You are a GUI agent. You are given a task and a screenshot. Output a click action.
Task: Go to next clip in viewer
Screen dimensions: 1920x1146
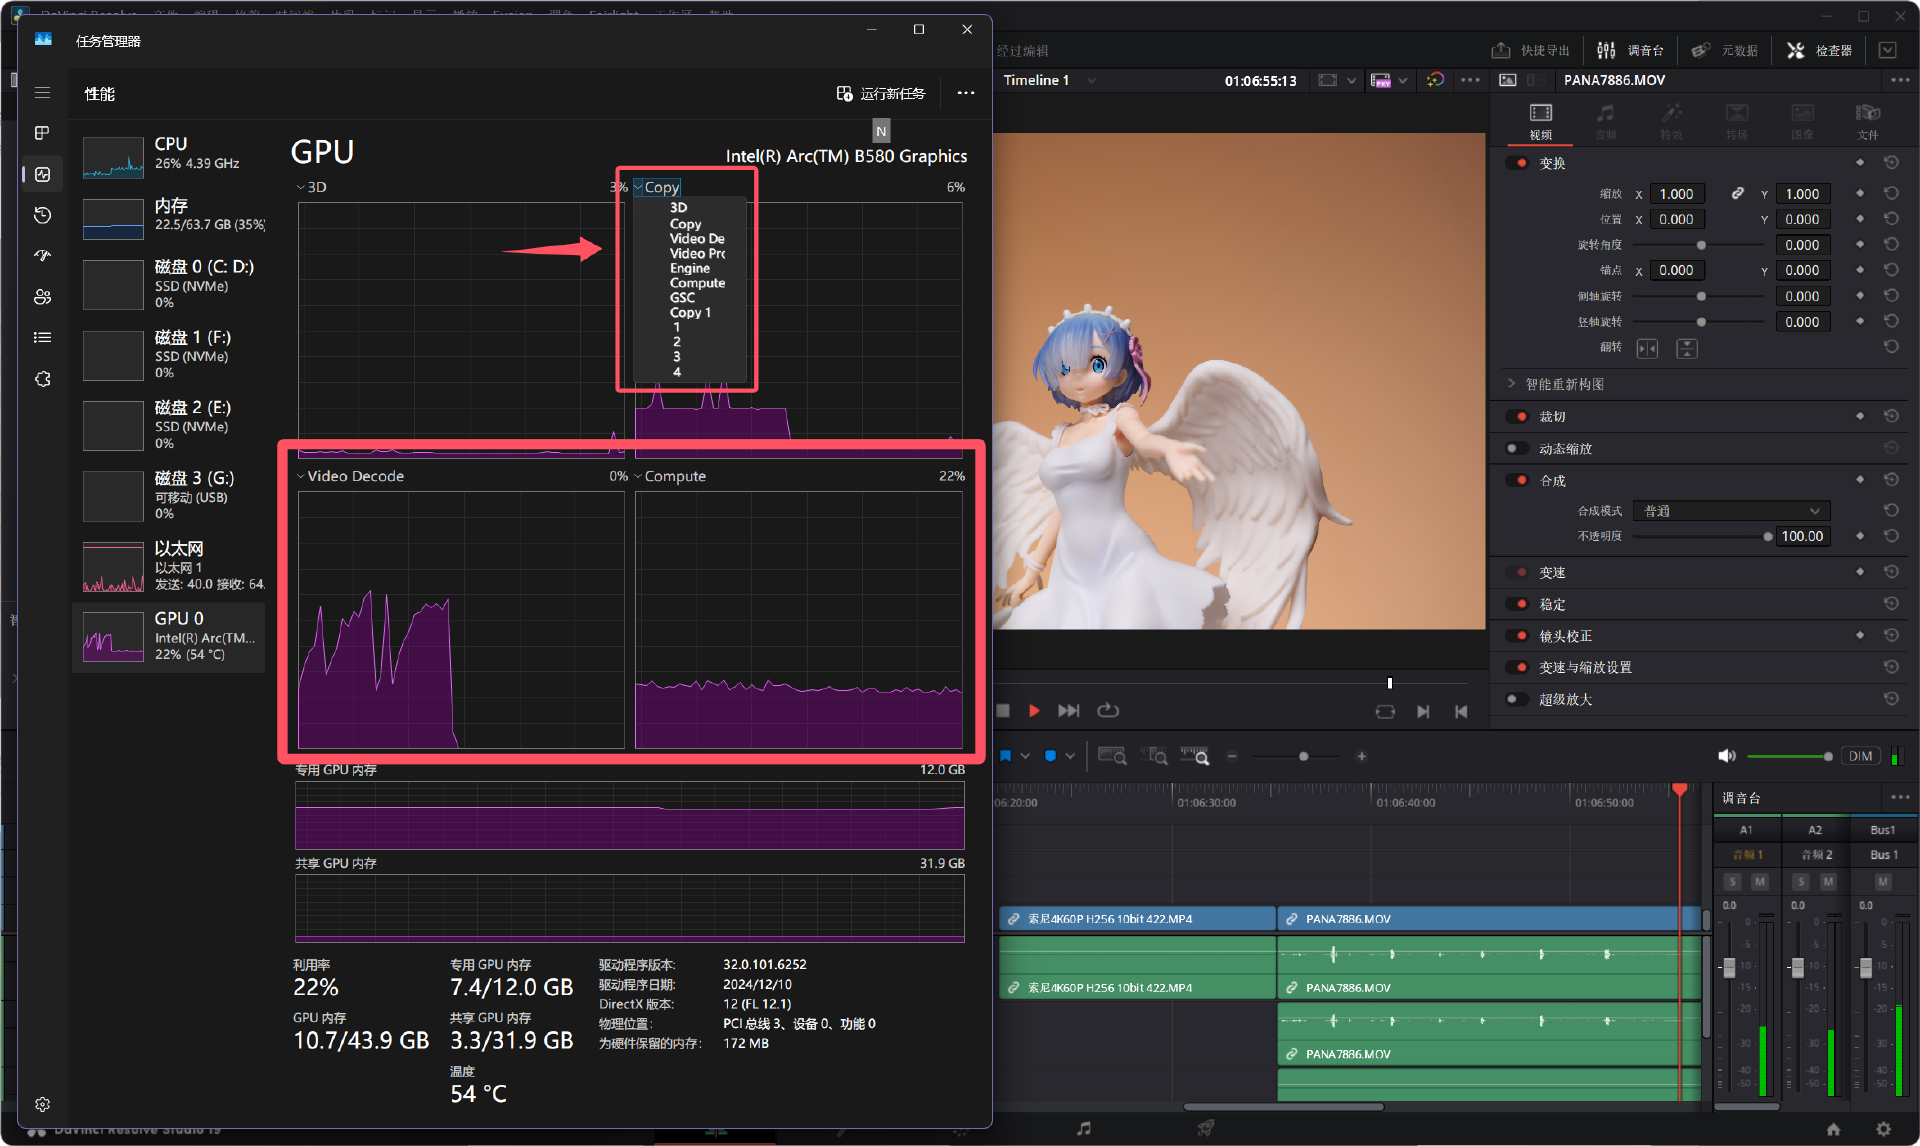point(1423,712)
